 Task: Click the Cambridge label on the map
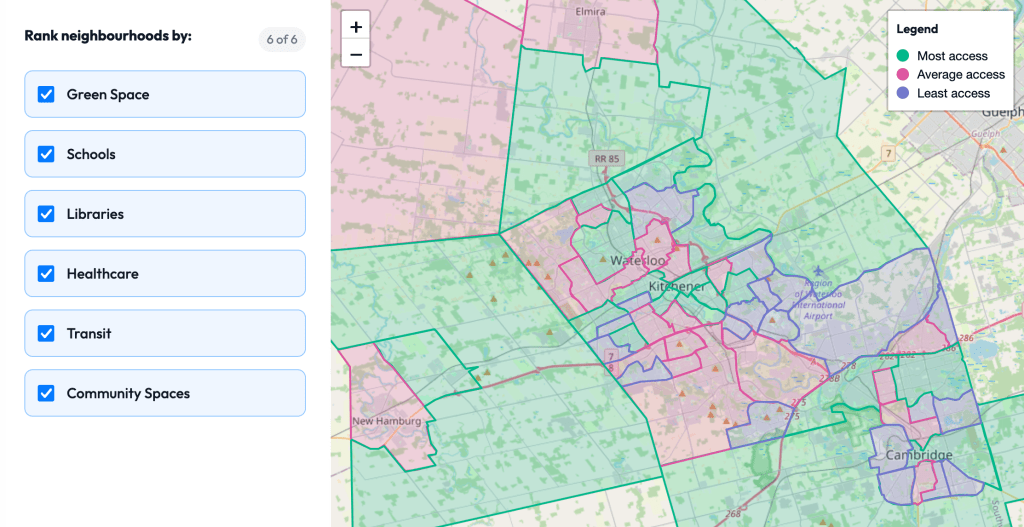pyautogui.click(x=918, y=455)
